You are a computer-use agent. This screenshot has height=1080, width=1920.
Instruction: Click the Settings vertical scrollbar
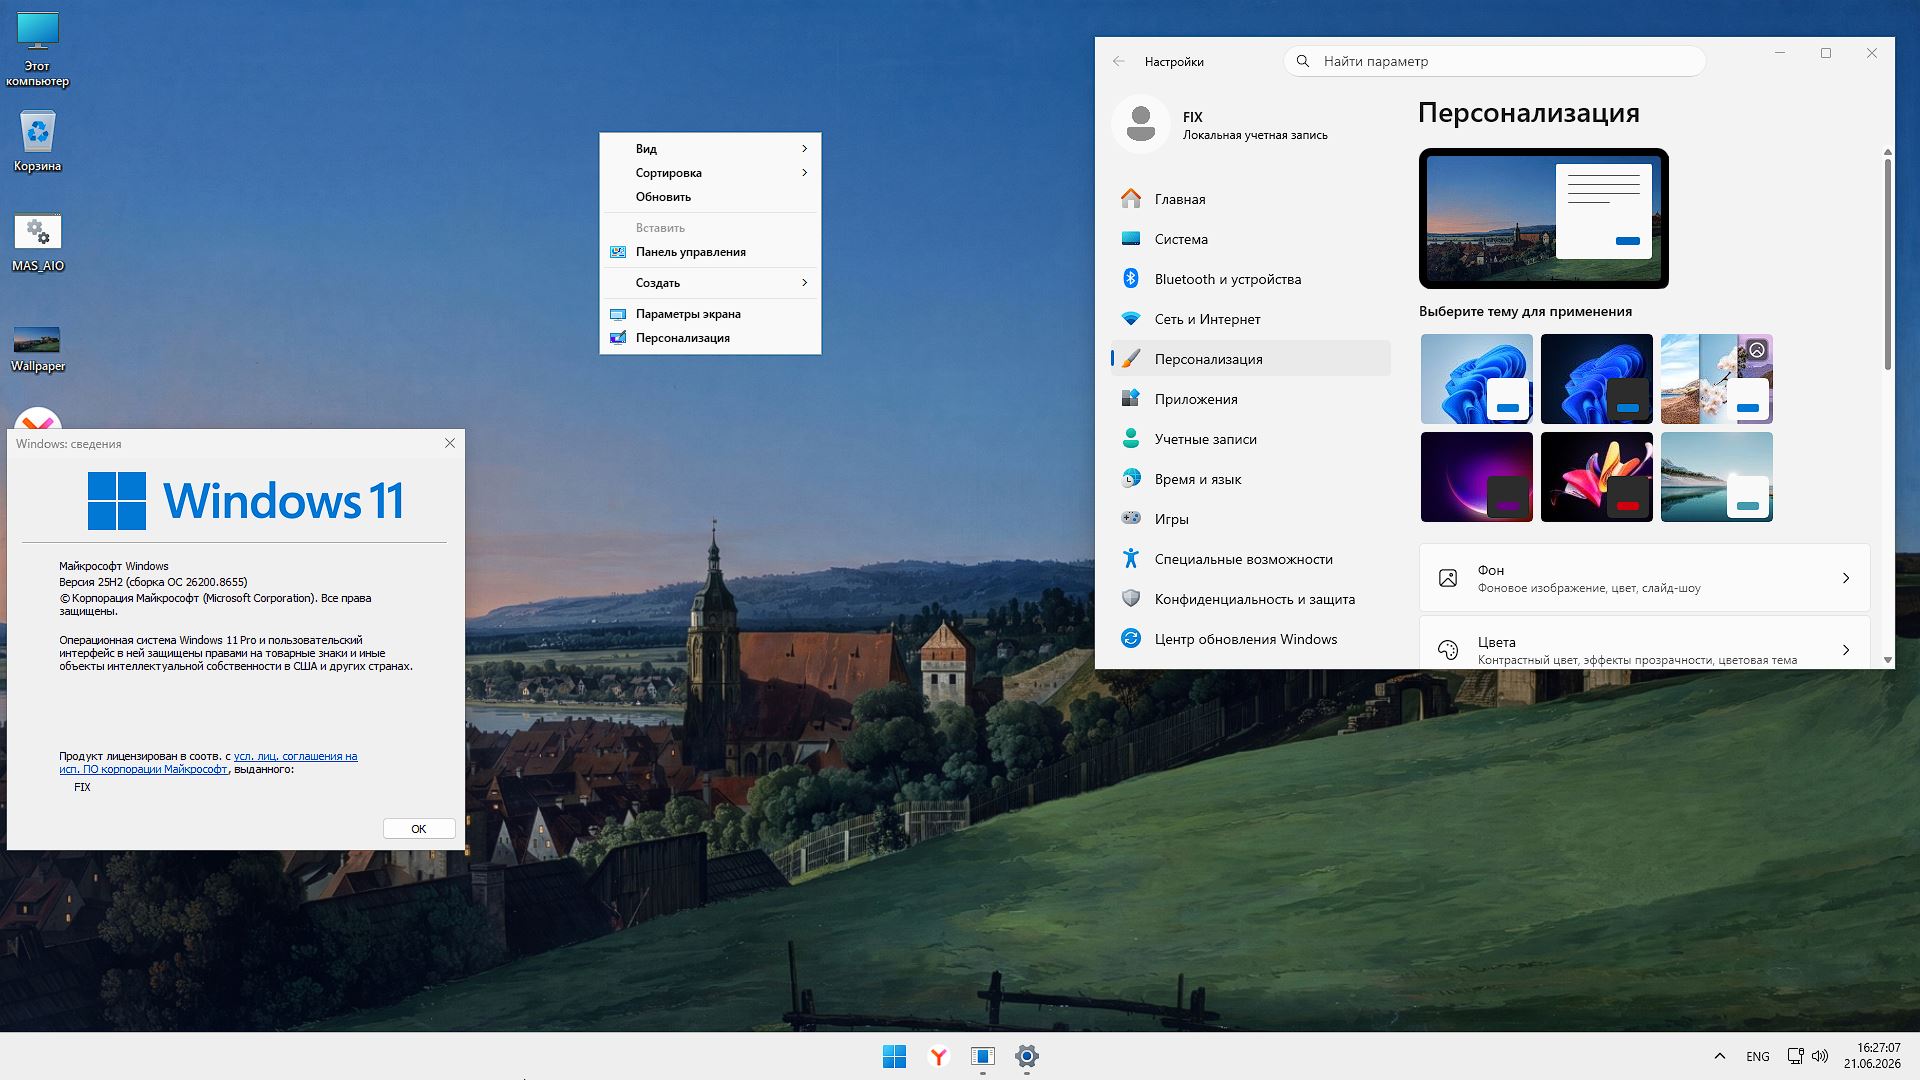(x=1887, y=265)
